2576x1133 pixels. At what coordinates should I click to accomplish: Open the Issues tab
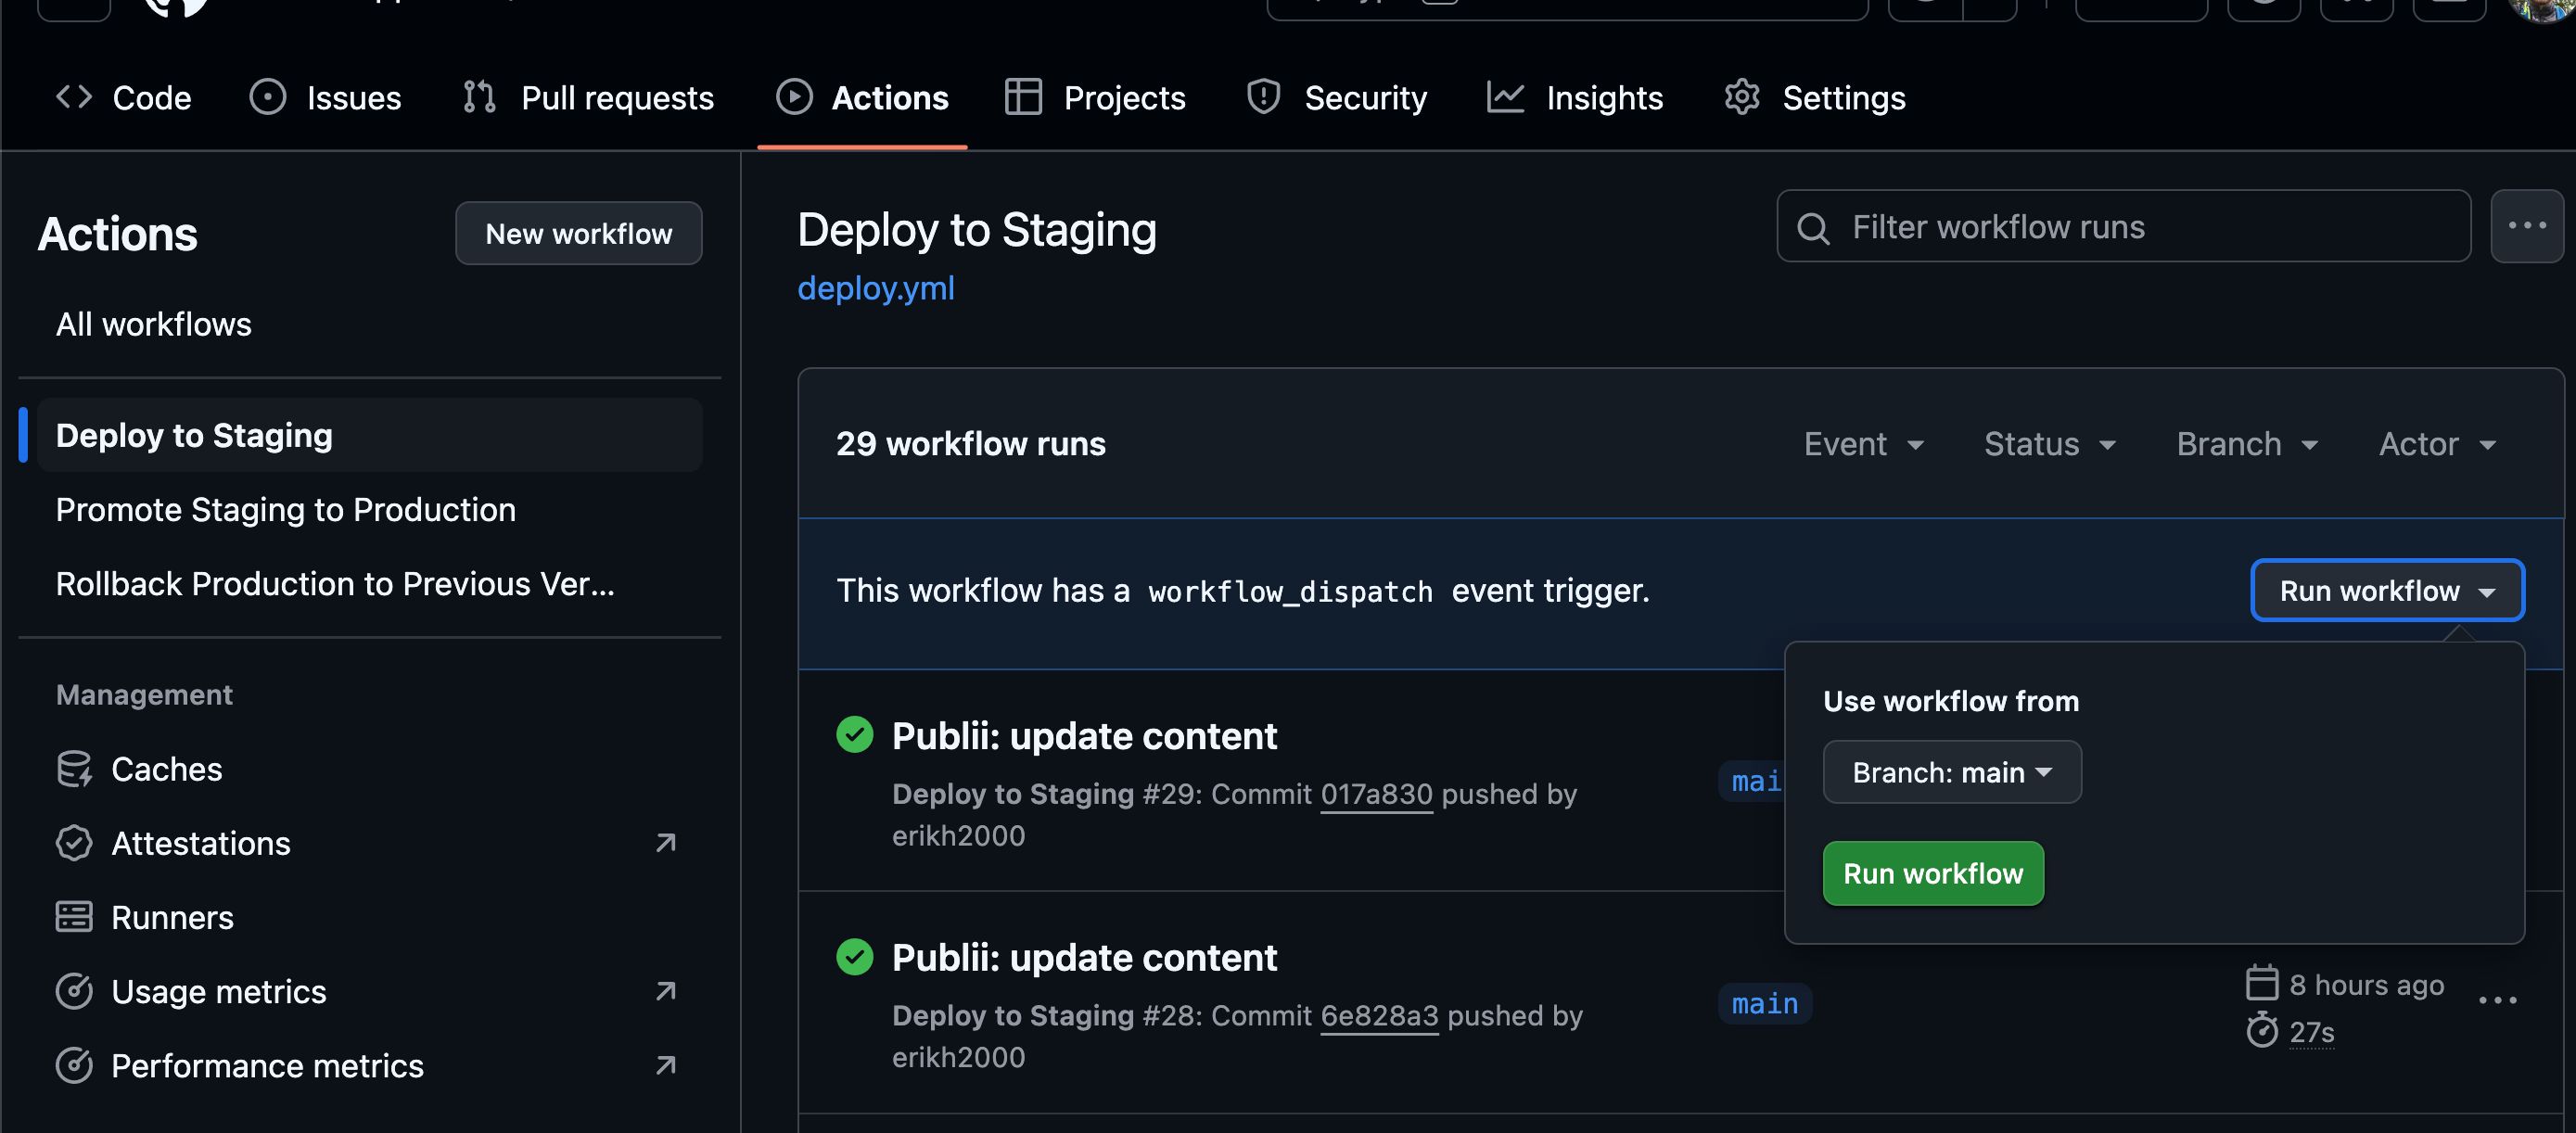pyautogui.click(x=325, y=98)
